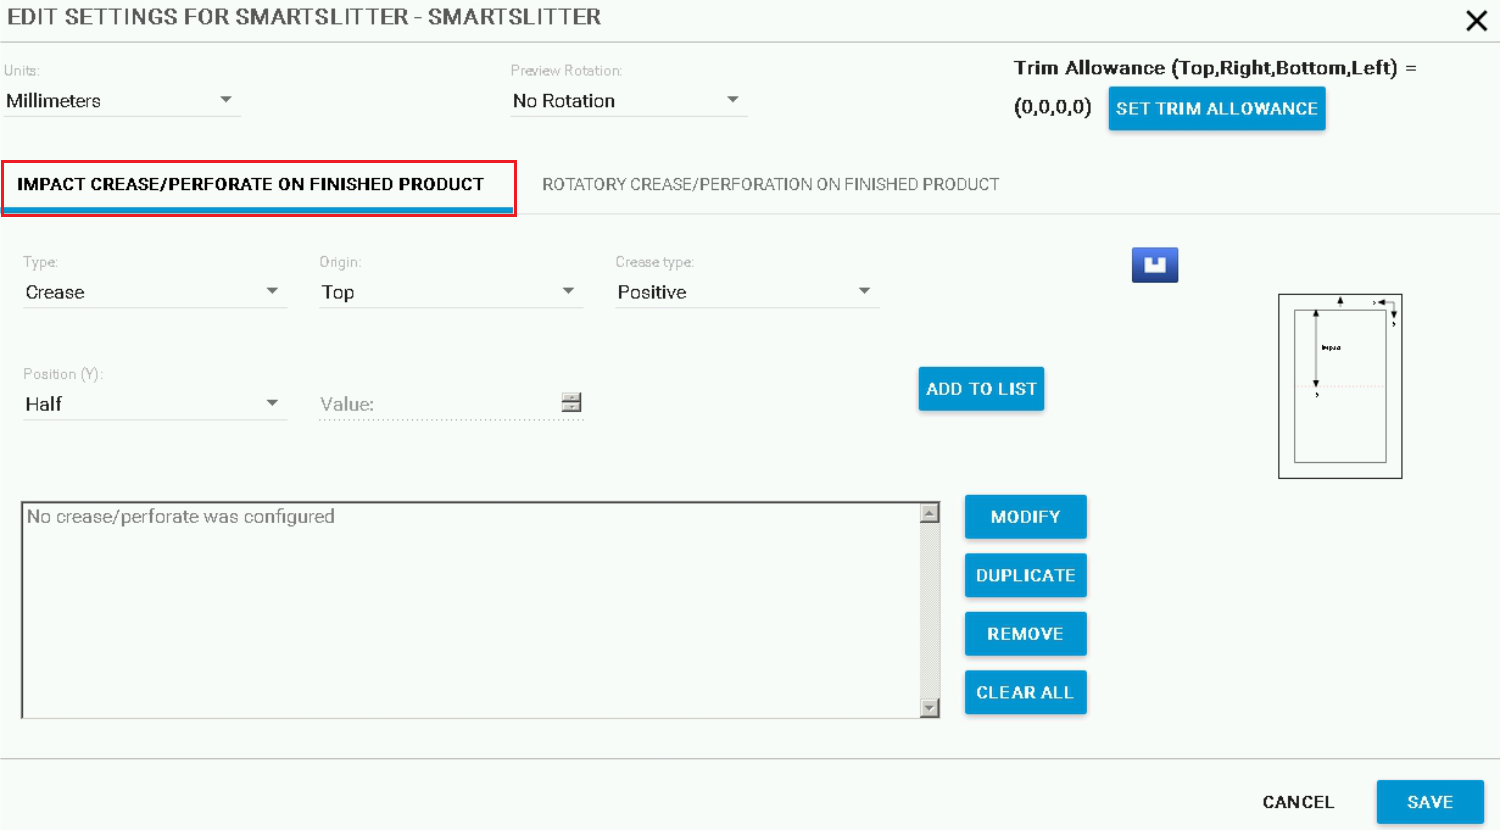Image resolution: width=1500 pixels, height=830 pixels.
Task: Close the SmartSlitter settings dialog
Action: pyautogui.click(x=1476, y=21)
